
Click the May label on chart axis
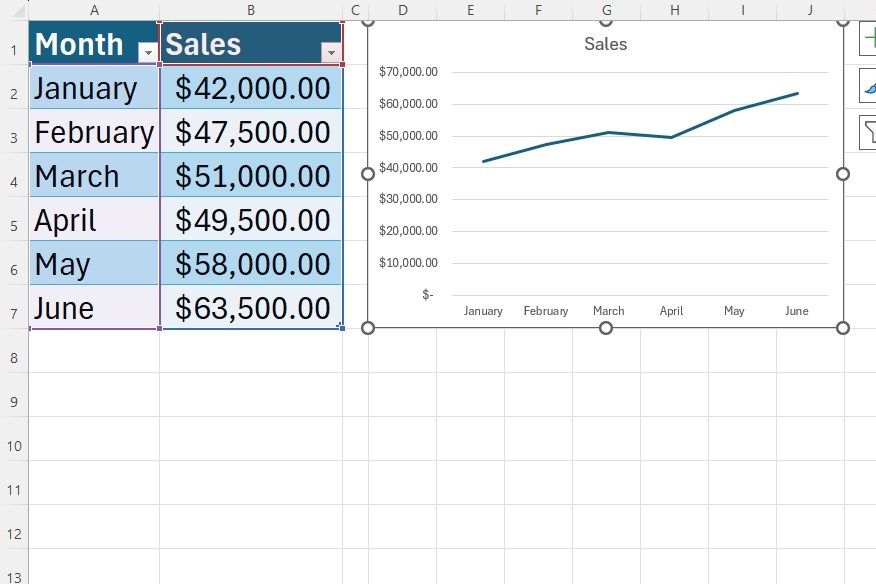[734, 311]
